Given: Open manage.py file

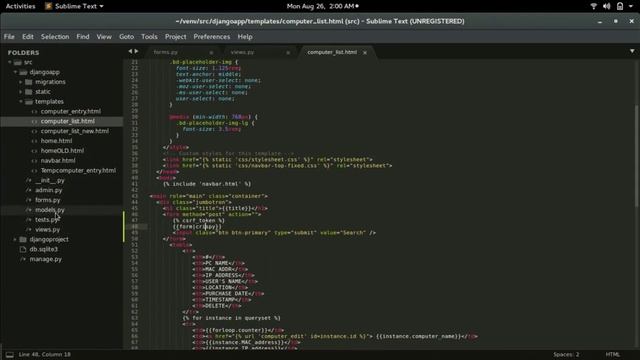Looking at the screenshot, I should tap(45, 259).
